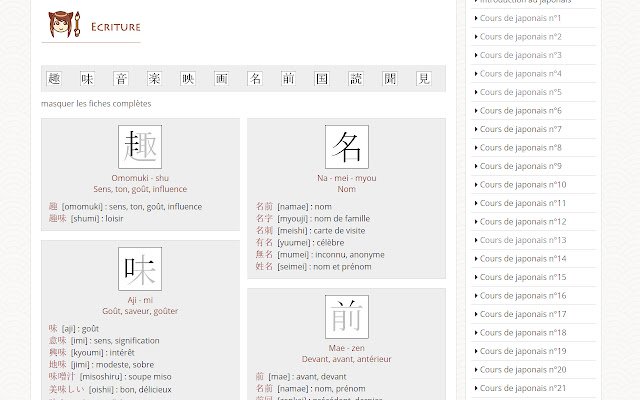
Task: Go to Cours de japonais n°3
Action: coord(520,55)
